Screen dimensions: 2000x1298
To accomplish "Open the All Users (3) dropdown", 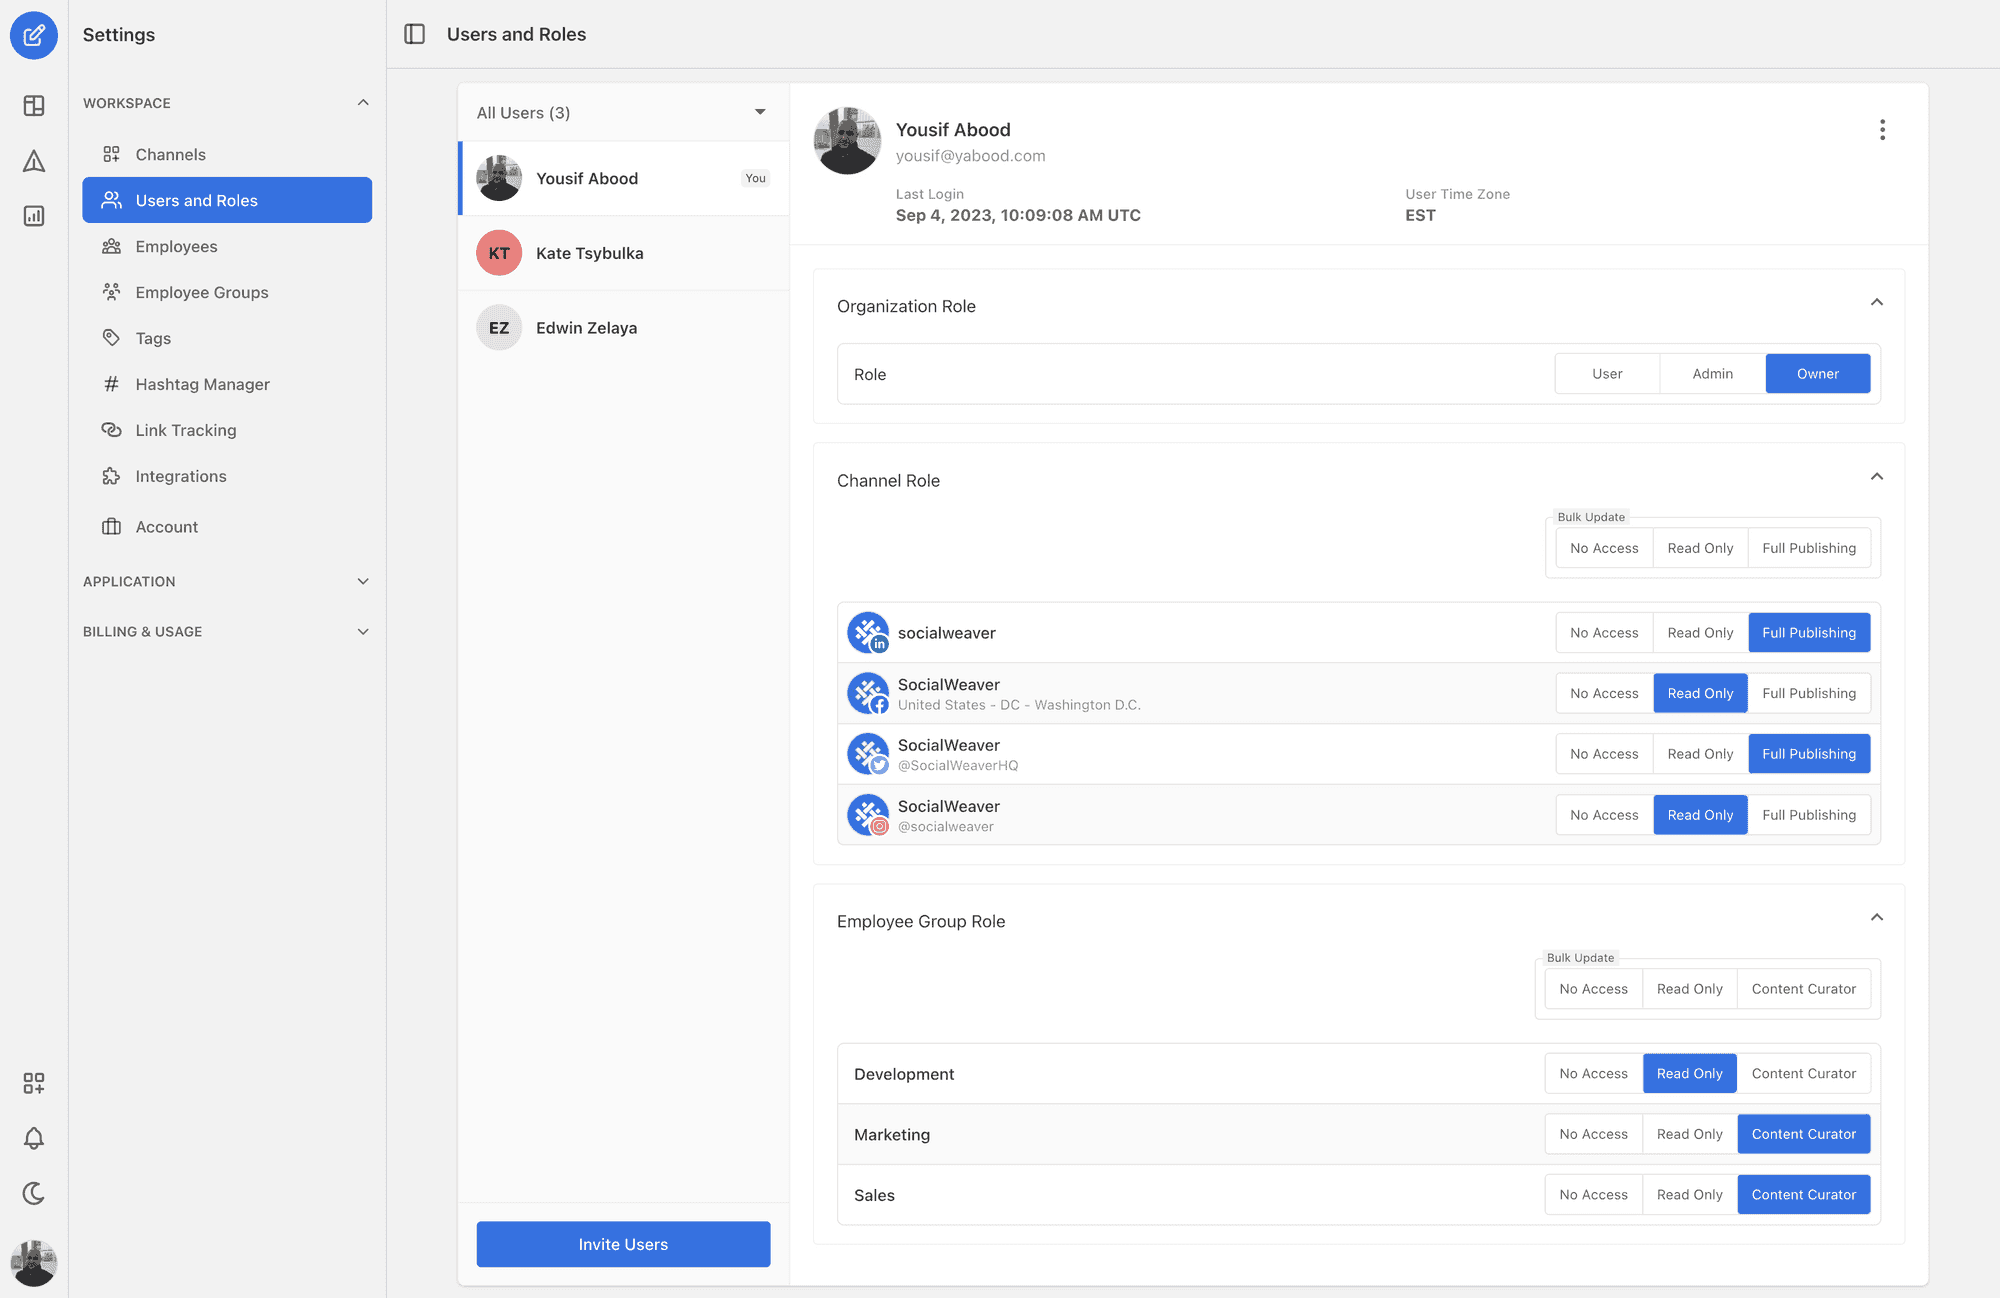I will coord(623,113).
